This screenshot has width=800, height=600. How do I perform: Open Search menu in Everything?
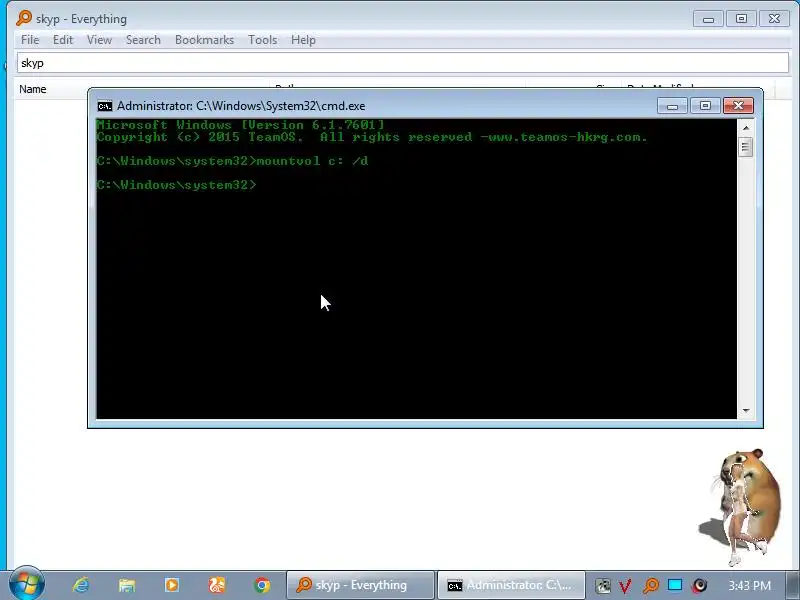[x=143, y=40]
